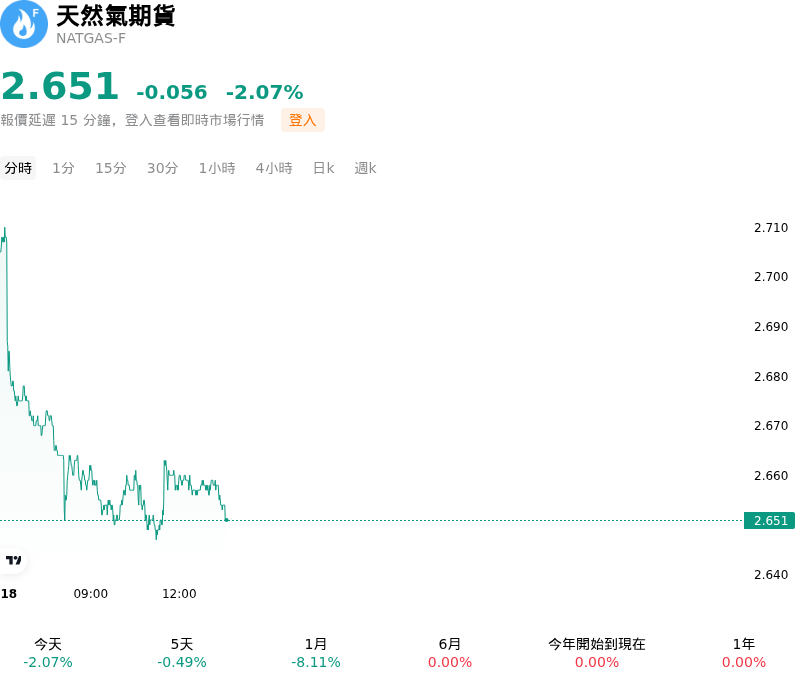Viewport: 800px width, 682px height.
Task: Select the 5天 performance range
Action: 182,653
